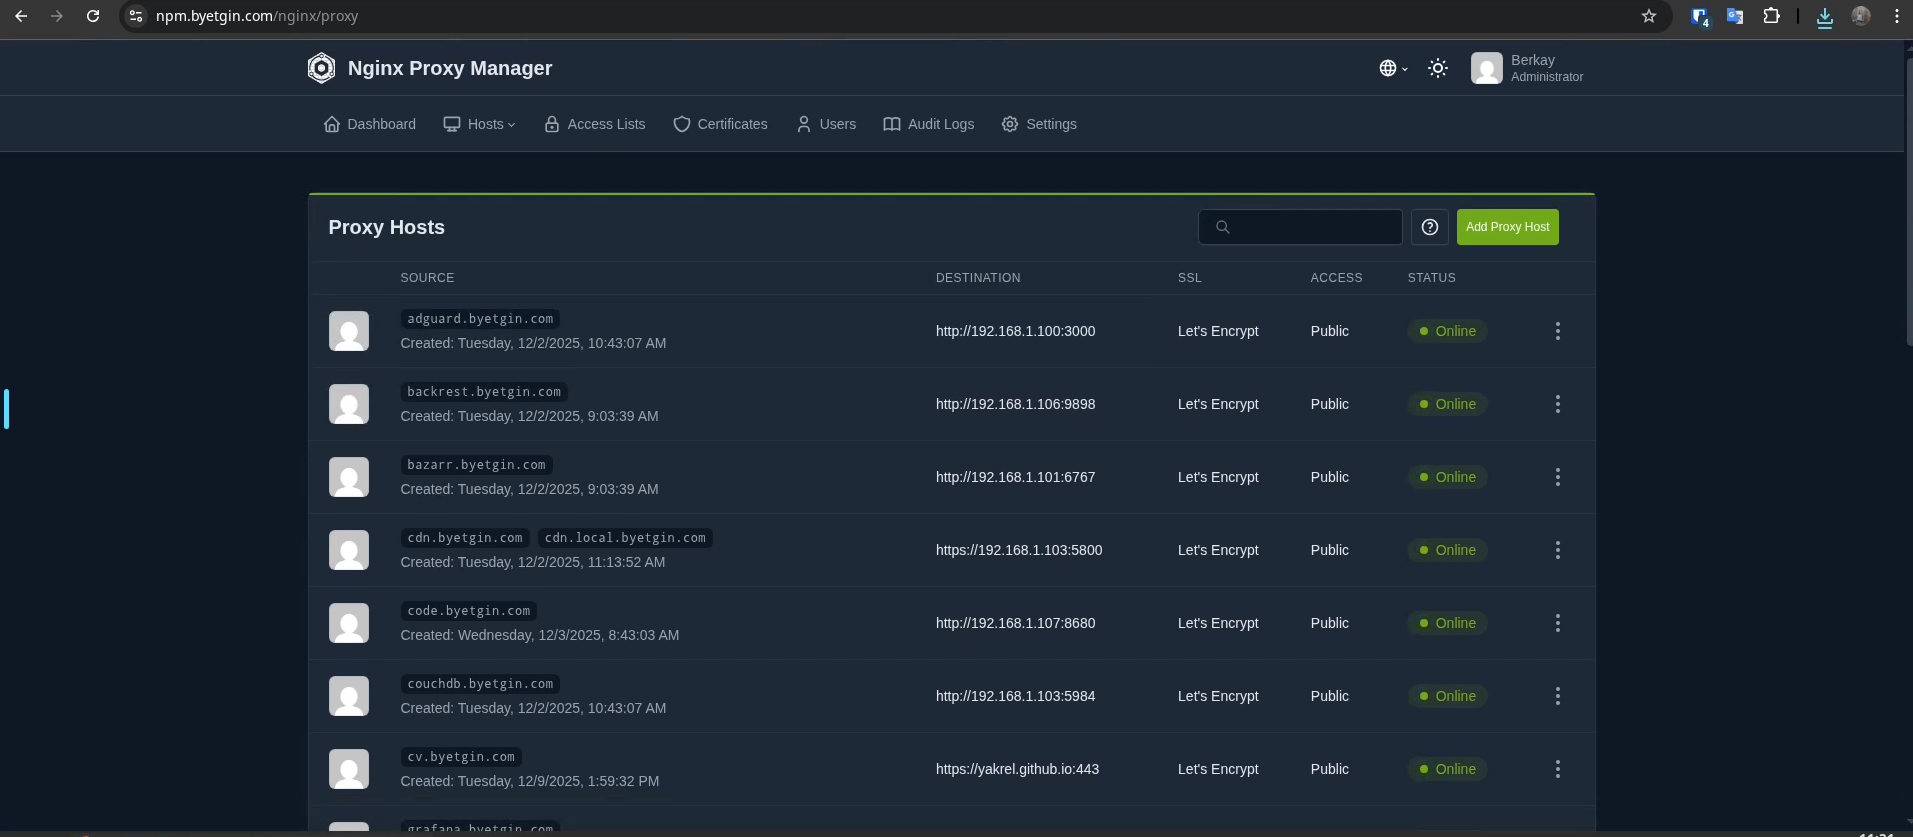
Task: Open three-dot menu for backrest.byetgin.com row
Action: 1557,404
